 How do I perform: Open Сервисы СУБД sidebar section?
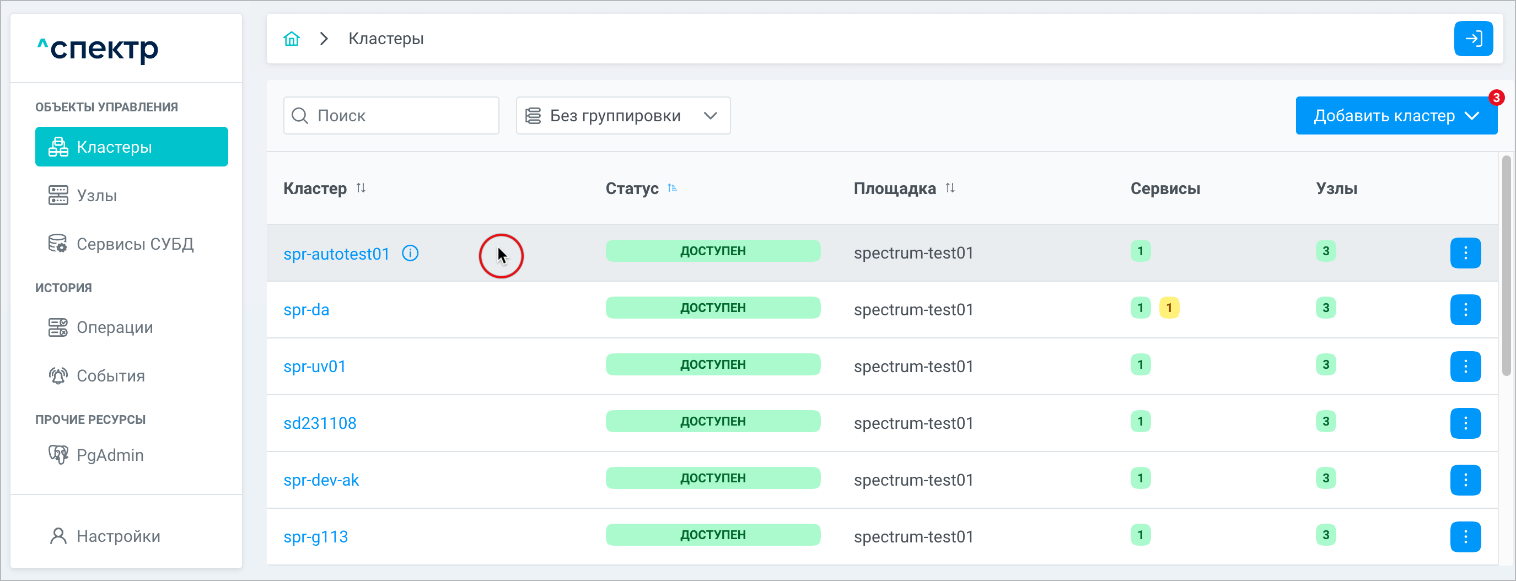pyautogui.click(x=134, y=244)
